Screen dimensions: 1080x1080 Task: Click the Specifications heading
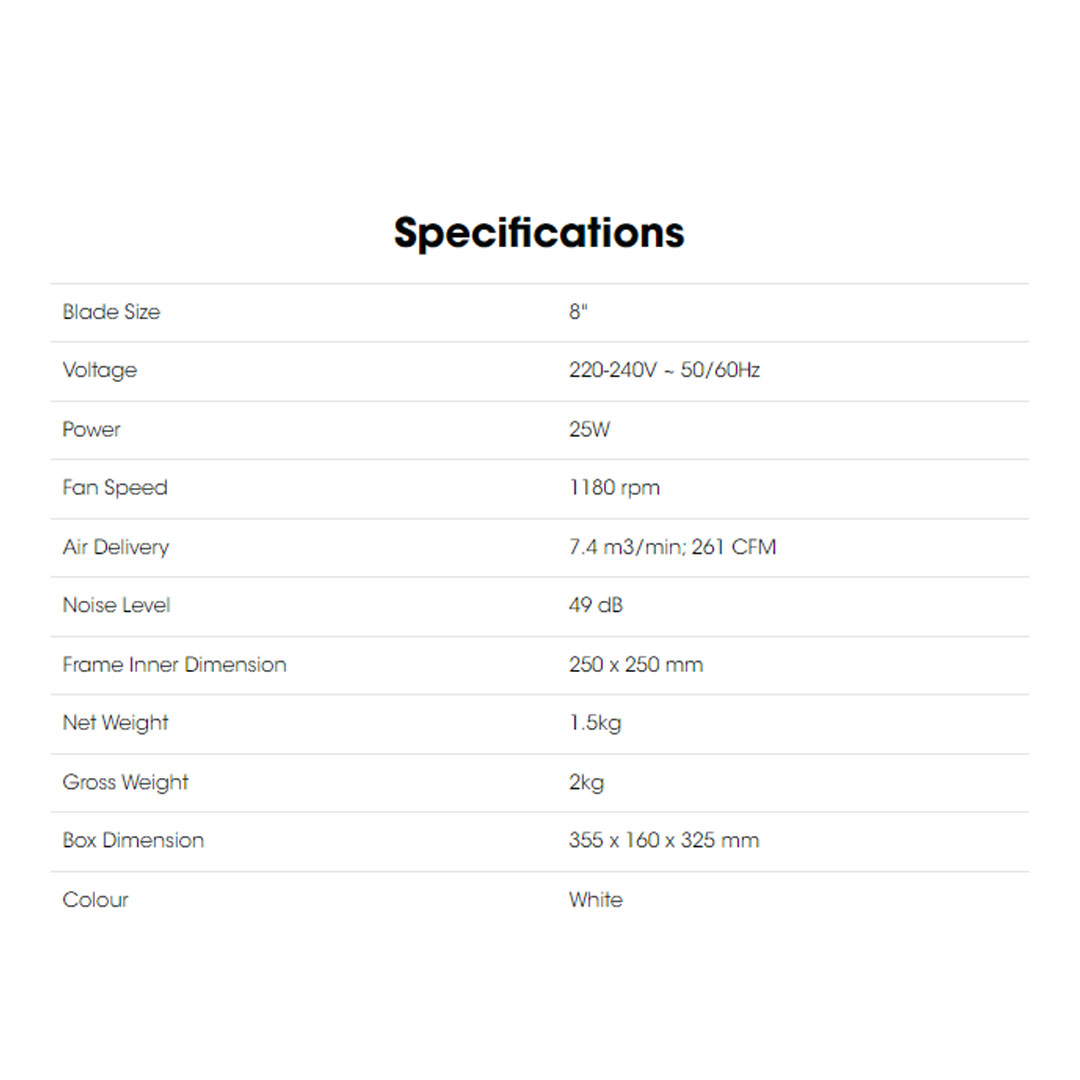(539, 233)
